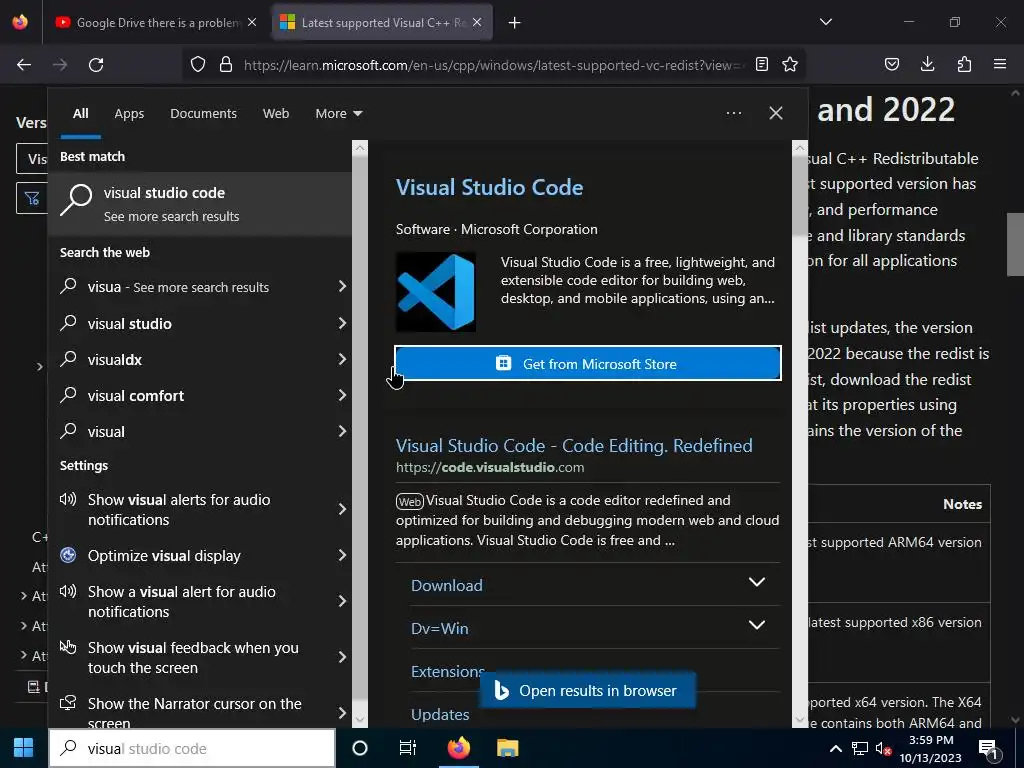Viewport: 1024px width, 768px height.
Task: Click the preview pane scrollbar down arrow
Action: (x=799, y=720)
